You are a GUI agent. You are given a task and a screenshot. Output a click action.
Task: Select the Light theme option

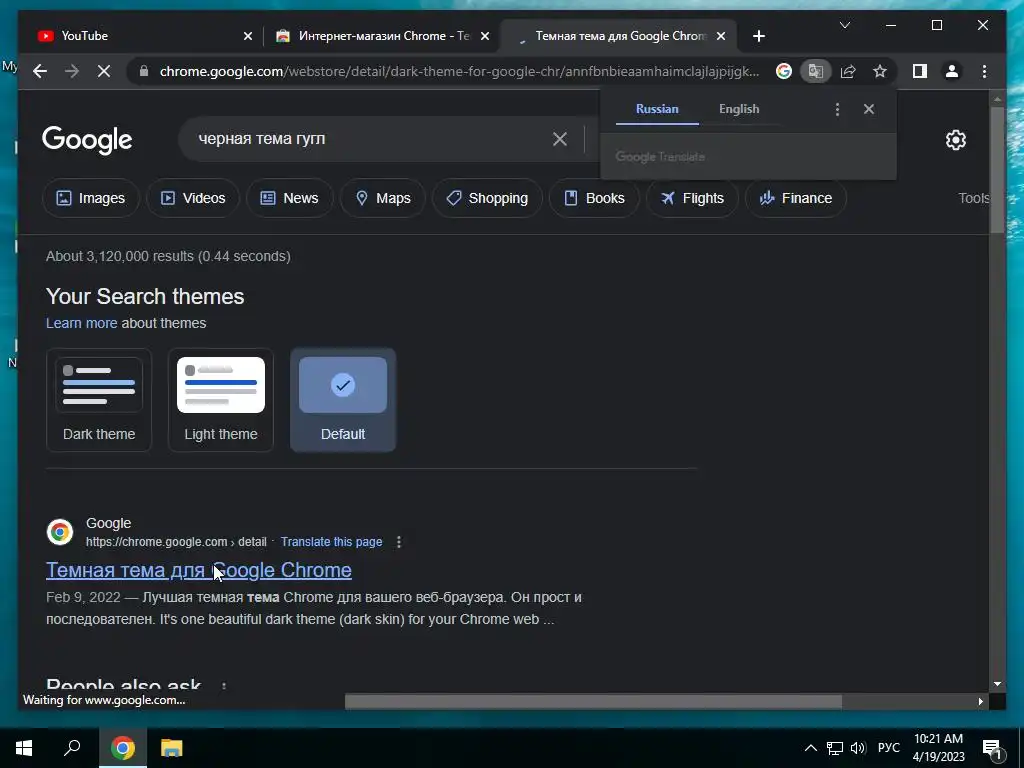tap(221, 400)
